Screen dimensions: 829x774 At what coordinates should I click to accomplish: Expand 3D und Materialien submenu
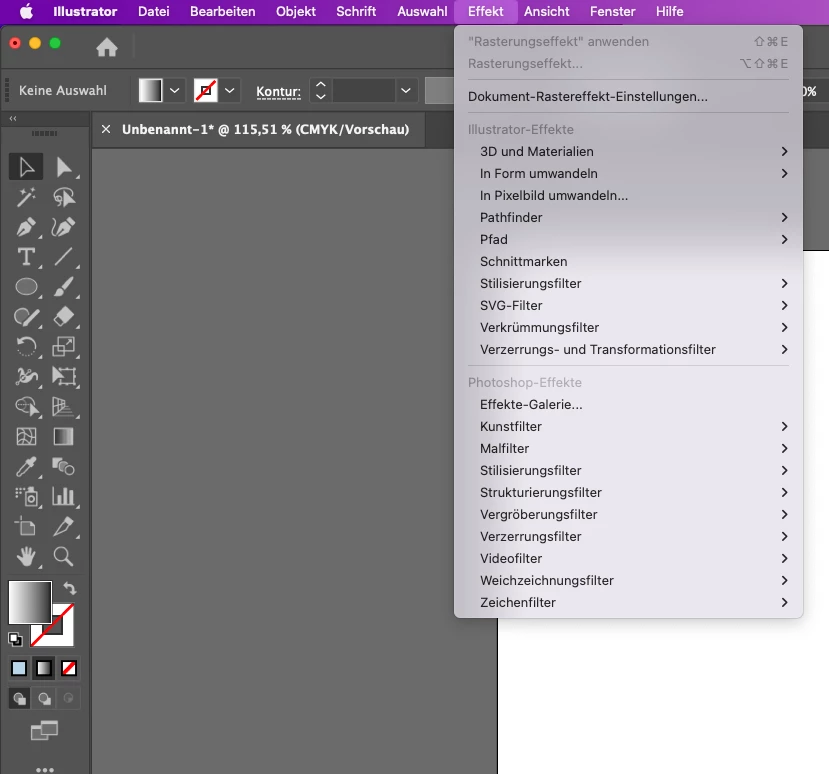628,152
